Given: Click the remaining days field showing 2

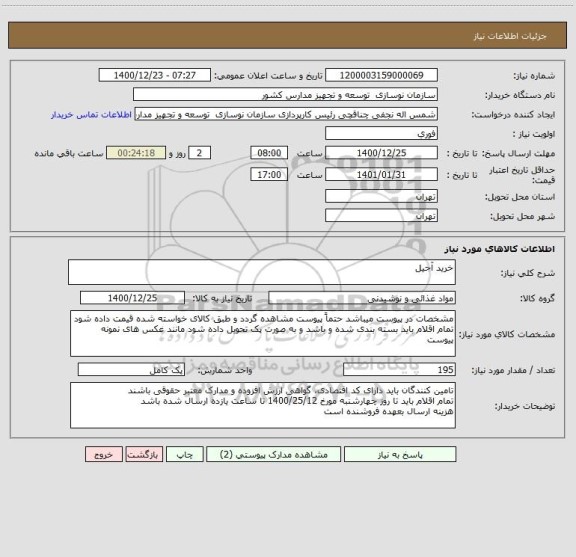Looking at the screenshot, I should [x=199, y=152].
